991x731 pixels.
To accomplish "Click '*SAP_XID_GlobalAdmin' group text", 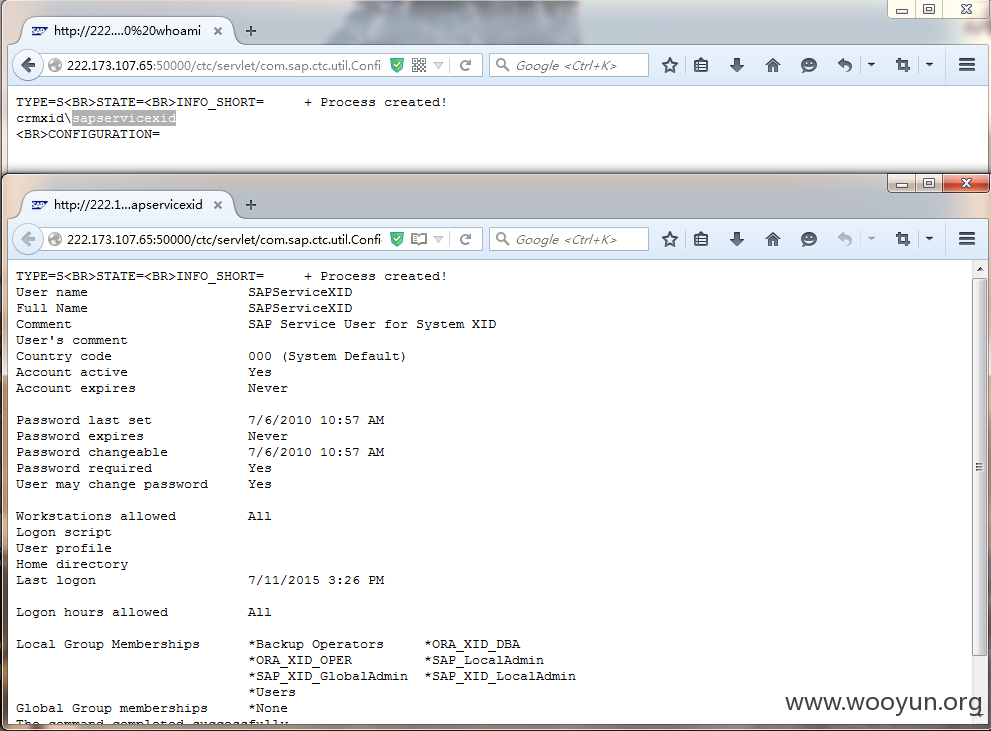I will 328,676.
